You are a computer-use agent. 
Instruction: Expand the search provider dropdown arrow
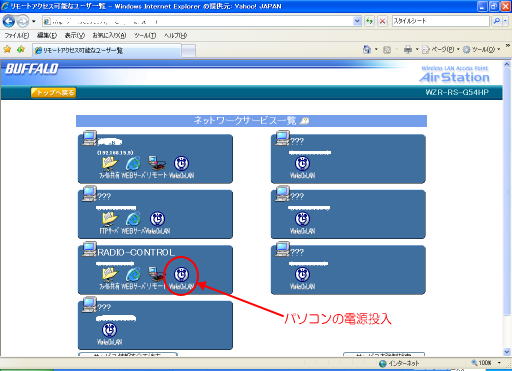click(x=505, y=21)
